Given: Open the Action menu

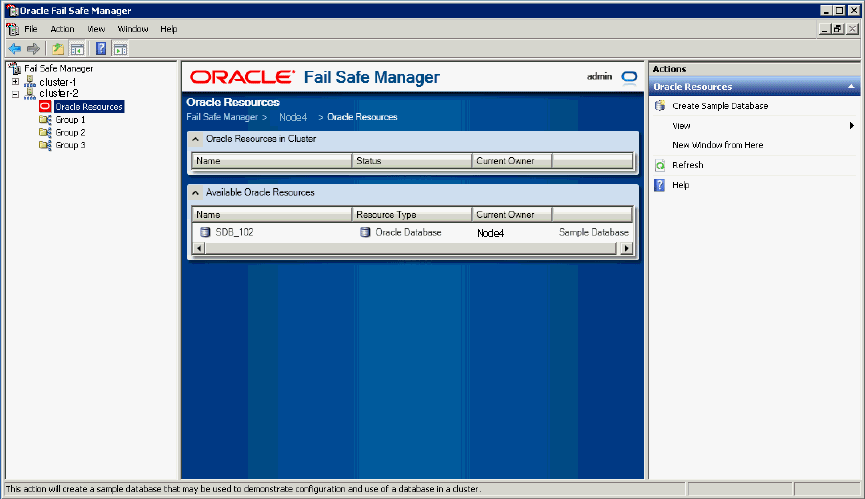Looking at the screenshot, I should [62, 29].
